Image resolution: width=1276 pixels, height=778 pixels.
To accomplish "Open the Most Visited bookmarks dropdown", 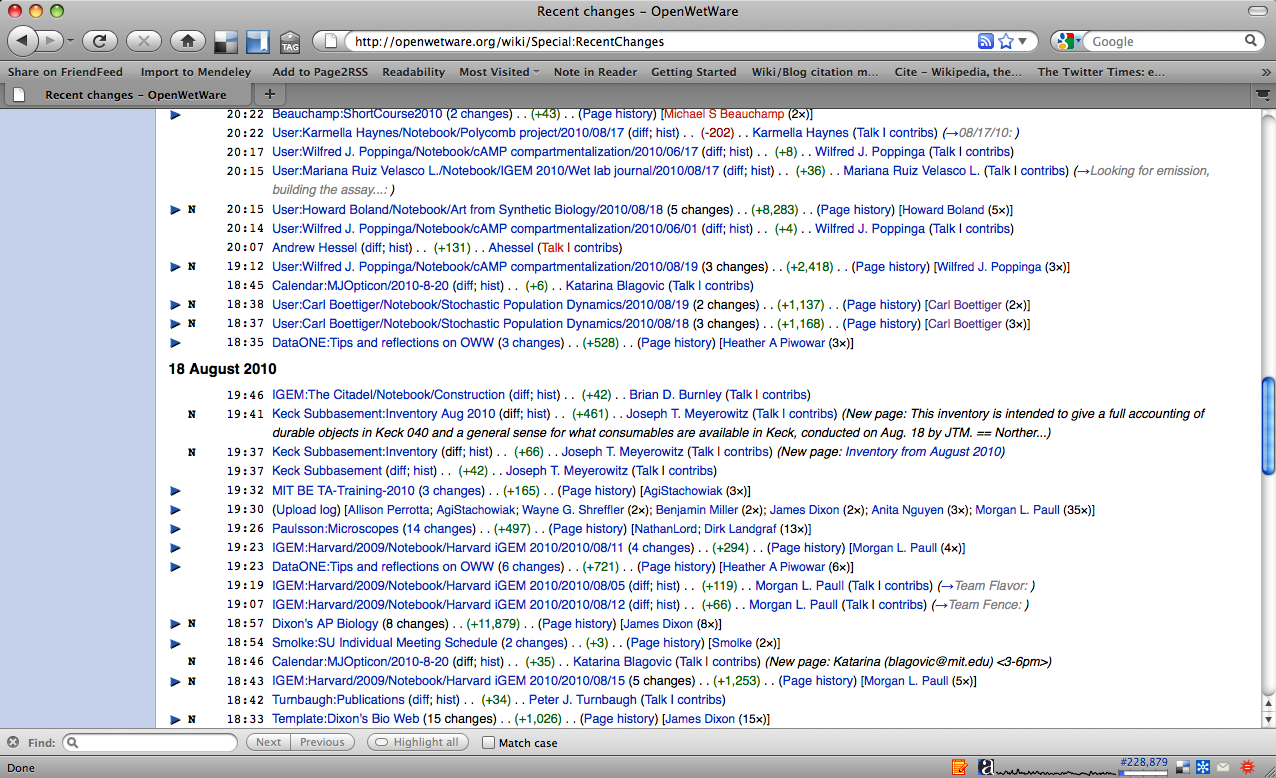I will click(x=499, y=72).
